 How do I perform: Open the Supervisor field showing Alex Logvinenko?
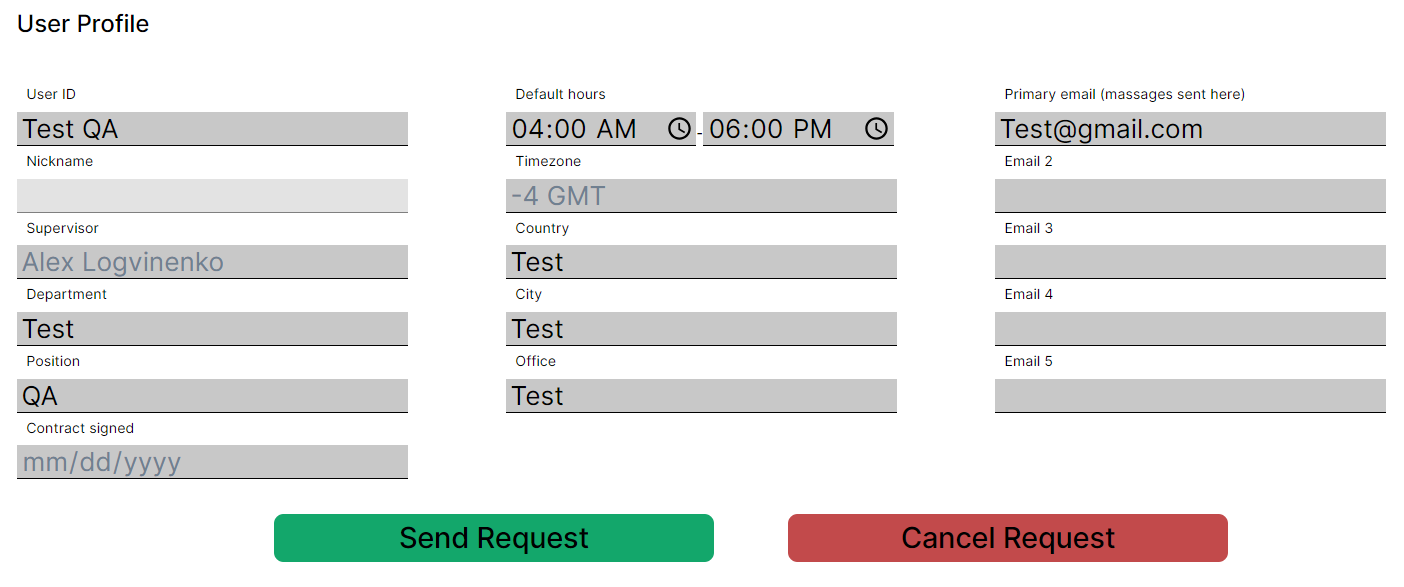[x=212, y=262]
